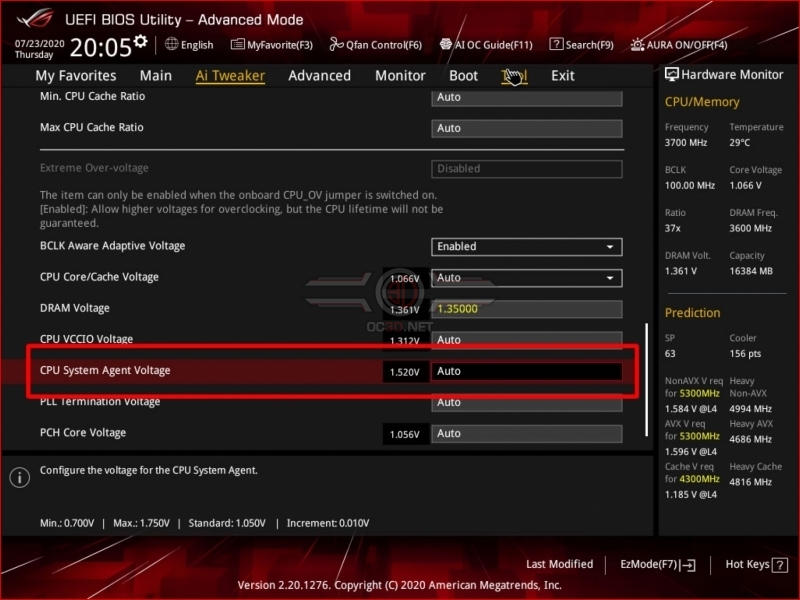Click PCH Core Voltage Auto field
Viewport: 800px width, 600px height.
[x=527, y=433]
